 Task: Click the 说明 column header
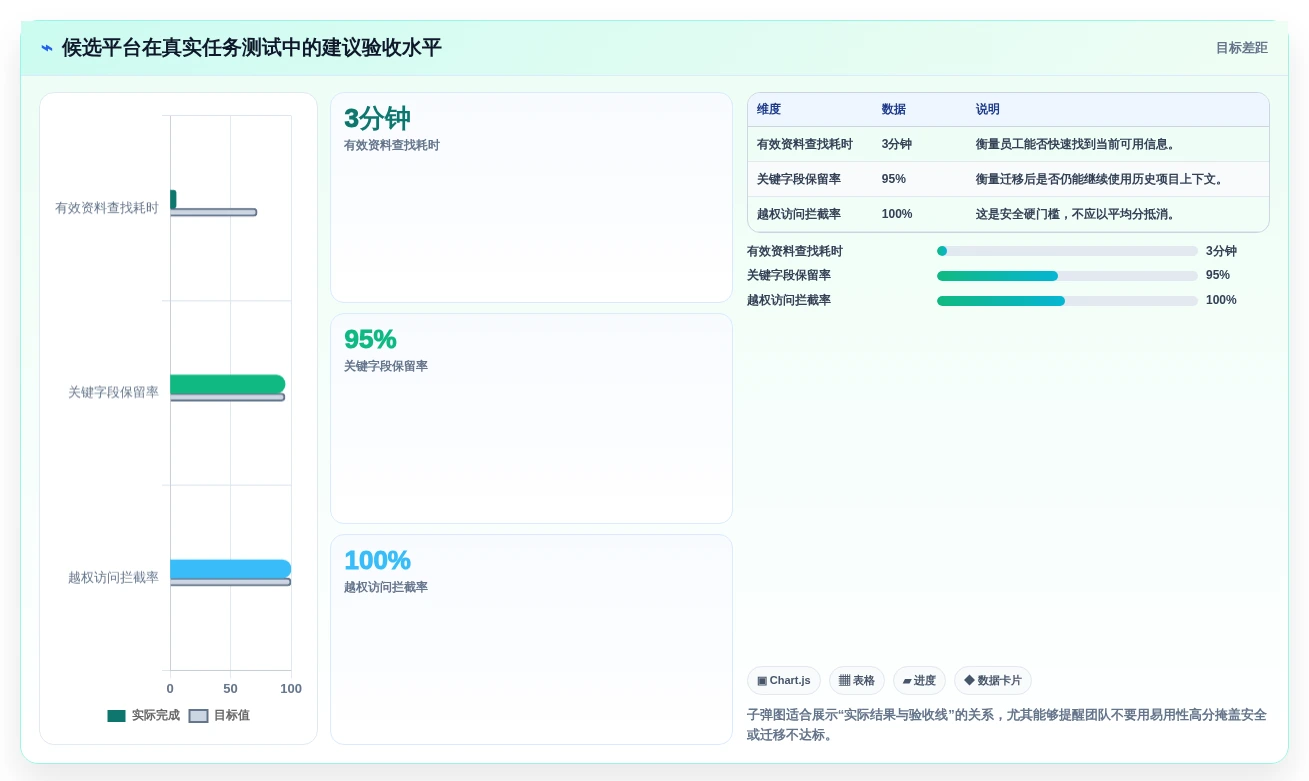click(x=988, y=110)
